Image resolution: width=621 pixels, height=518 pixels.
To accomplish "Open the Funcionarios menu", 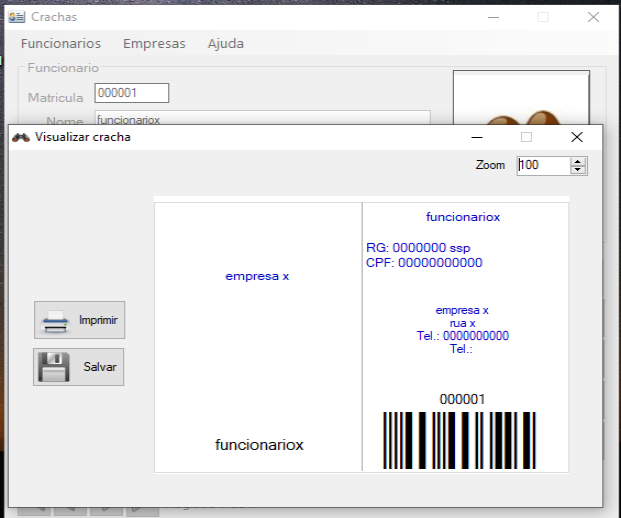I will [61, 43].
